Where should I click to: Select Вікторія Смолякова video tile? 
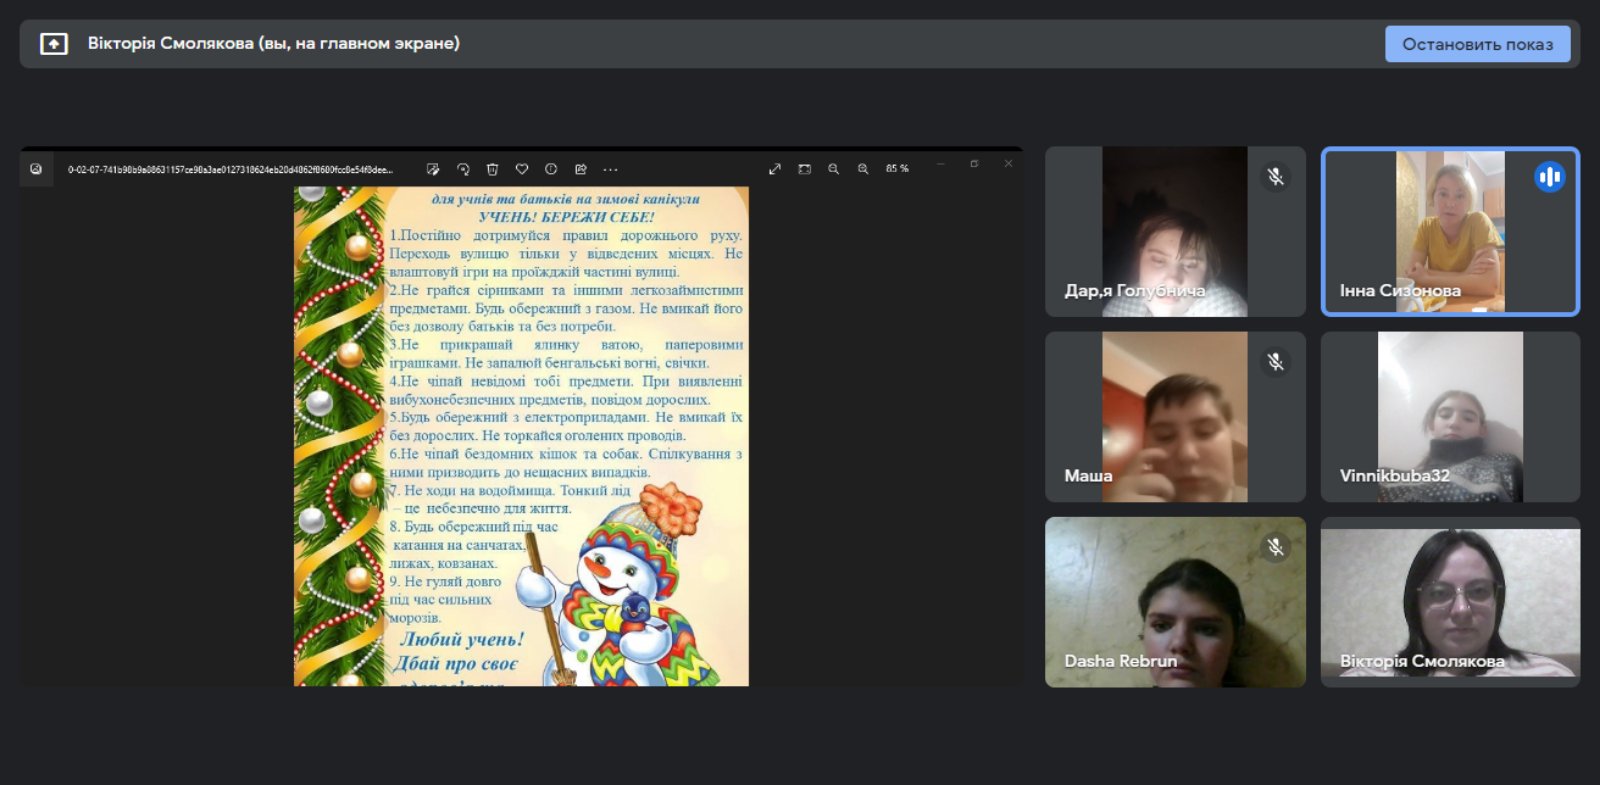(1450, 602)
